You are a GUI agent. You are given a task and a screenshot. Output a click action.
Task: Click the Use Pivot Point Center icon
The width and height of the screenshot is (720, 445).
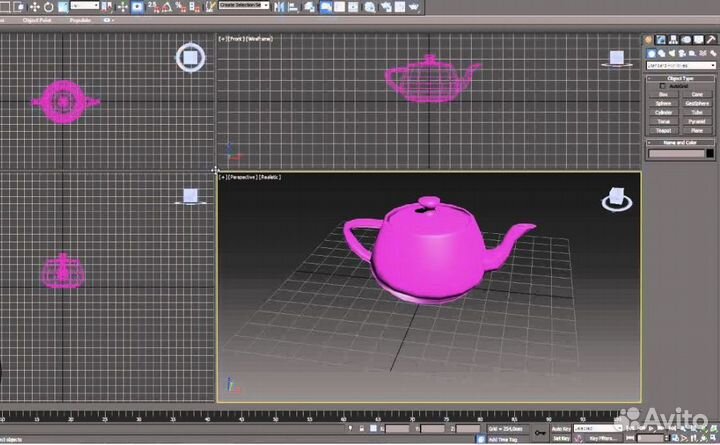coord(107,7)
